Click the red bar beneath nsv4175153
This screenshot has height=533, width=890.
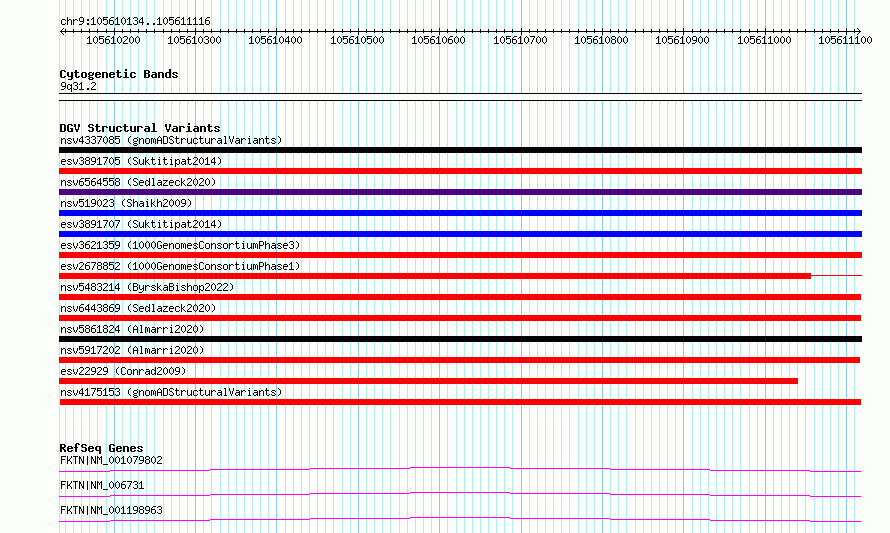pos(460,402)
